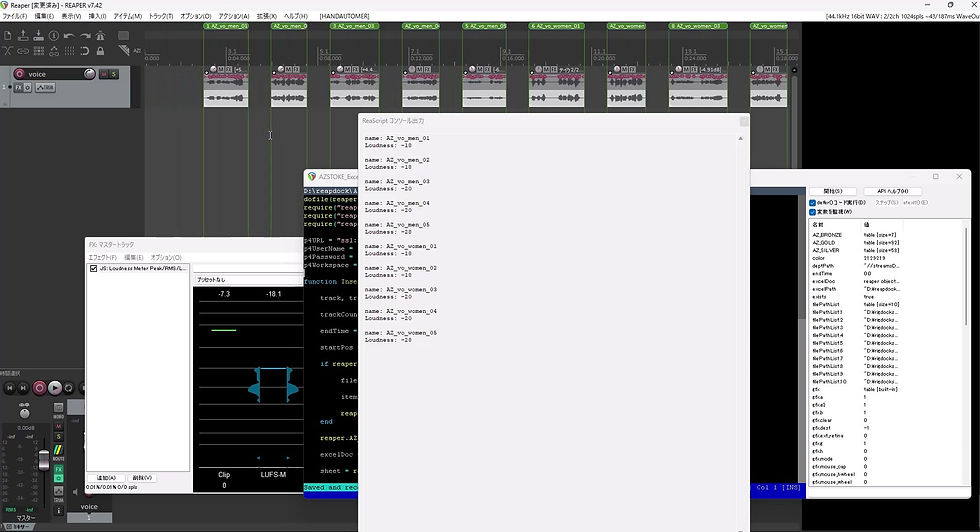980x532 pixels.
Task: Toggle defer code execution checkbox
Action: [x=812, y=203]
